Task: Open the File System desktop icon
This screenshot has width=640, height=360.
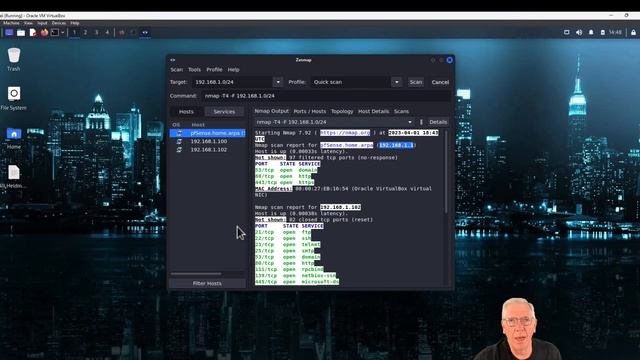Action: tap(13, 98)
